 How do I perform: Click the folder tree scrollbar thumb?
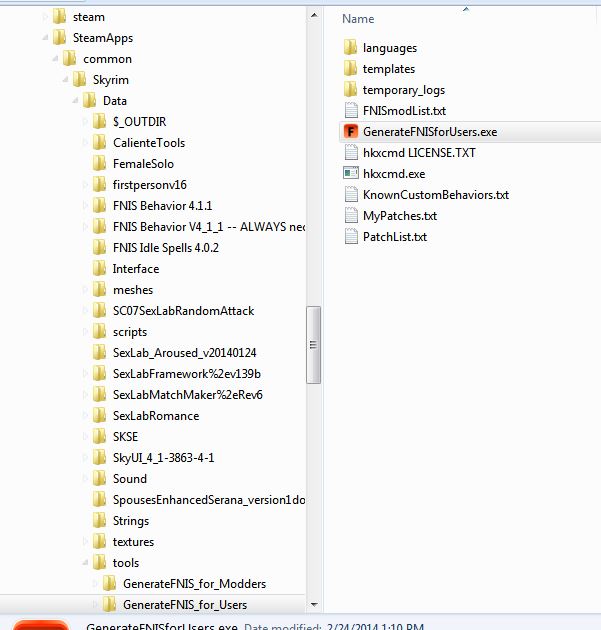313,345
